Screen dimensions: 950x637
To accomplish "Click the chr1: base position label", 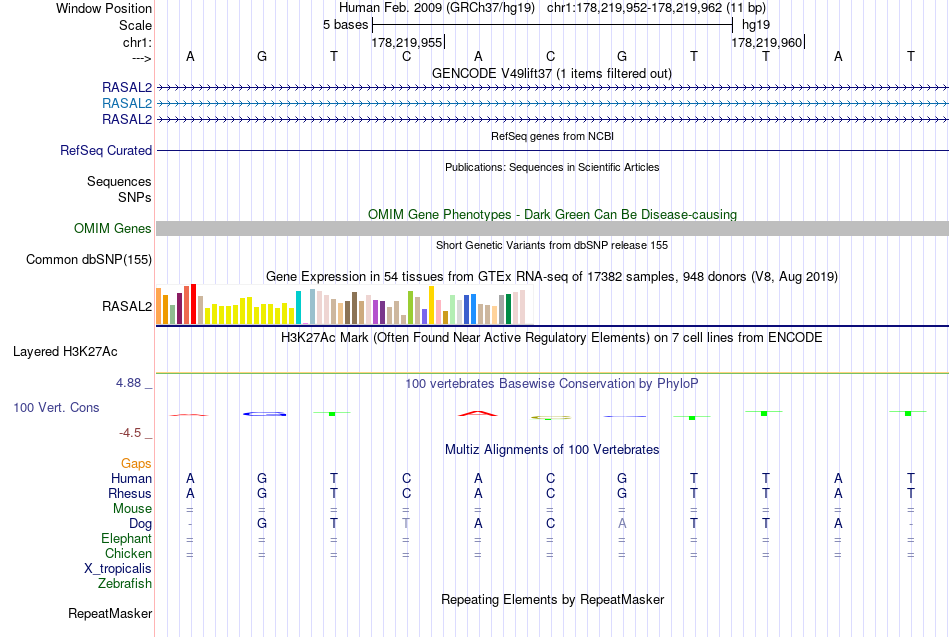I will tap(137, 42).
